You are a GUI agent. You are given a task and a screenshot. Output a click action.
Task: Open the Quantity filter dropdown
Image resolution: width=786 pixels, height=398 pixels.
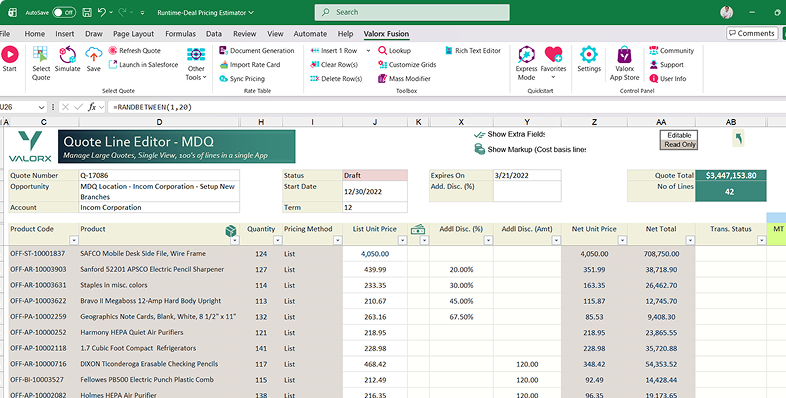pyautogui.click(x=278, y=241)
